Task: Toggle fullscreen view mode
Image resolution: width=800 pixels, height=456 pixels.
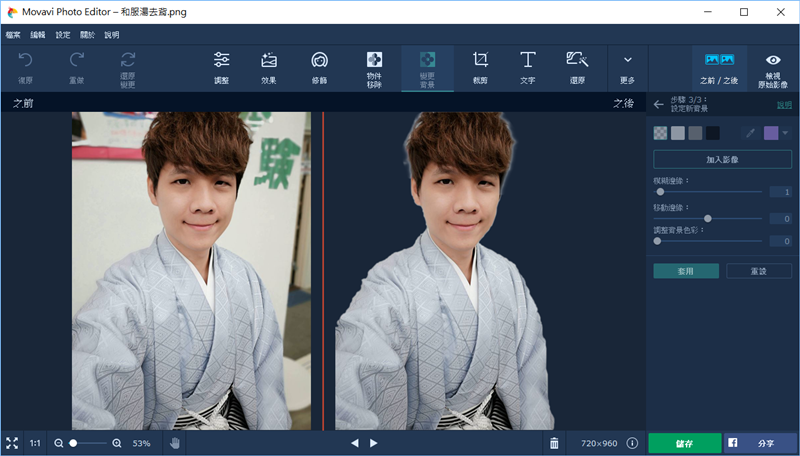Action: (12, 443)
